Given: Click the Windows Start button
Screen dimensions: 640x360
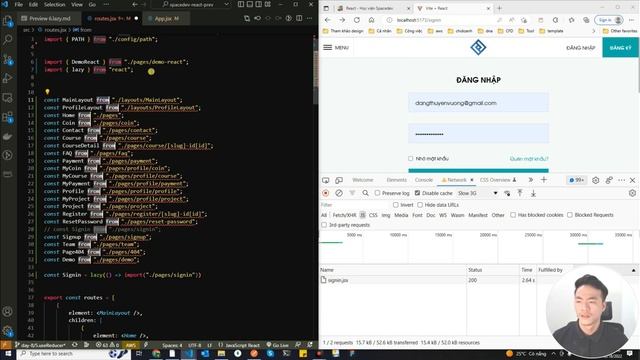Looking at the screenshot, I should pos(8,353).
